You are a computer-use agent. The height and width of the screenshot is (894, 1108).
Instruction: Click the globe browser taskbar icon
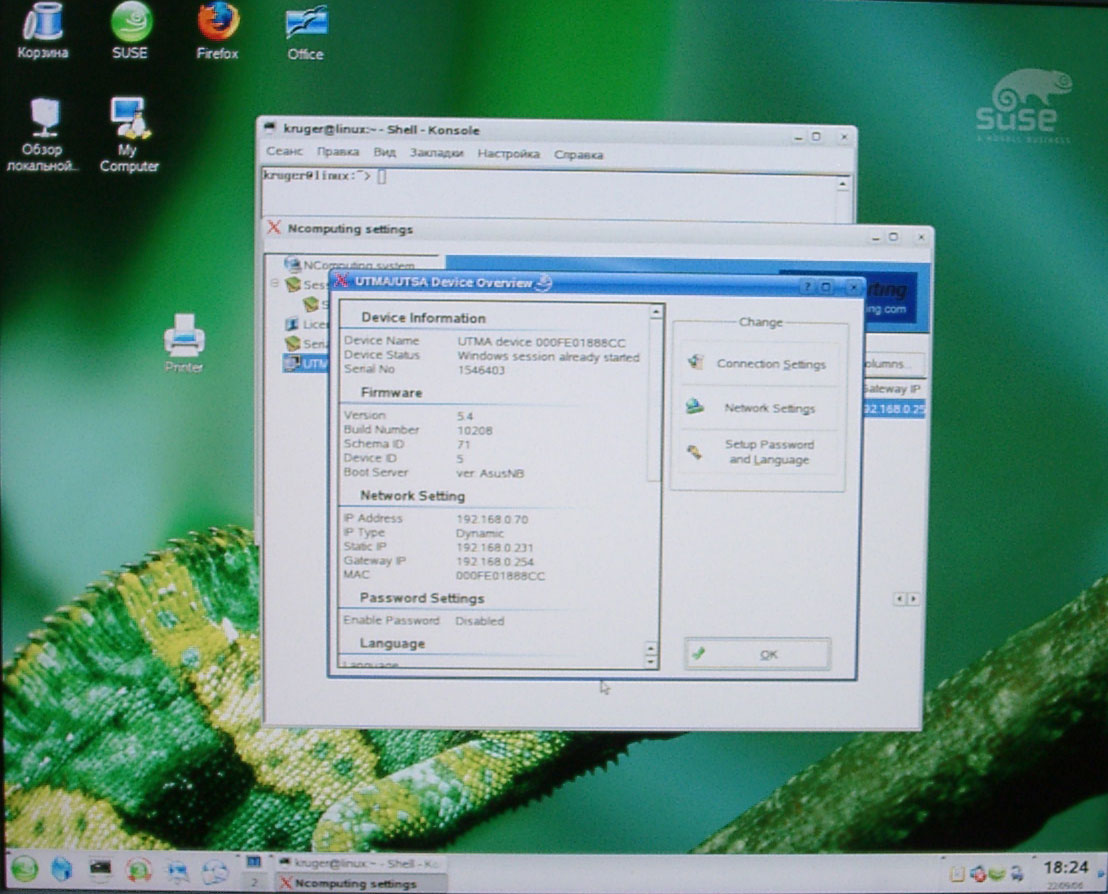[215, 872]
